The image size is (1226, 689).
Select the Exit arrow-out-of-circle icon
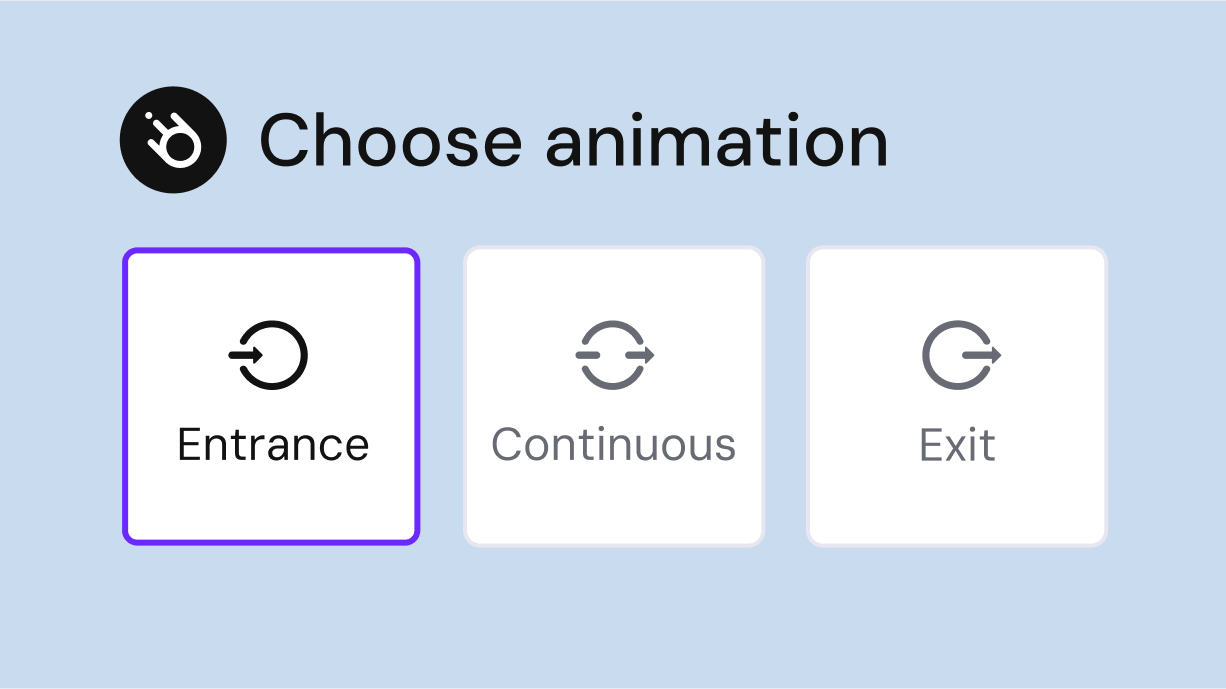957,353
